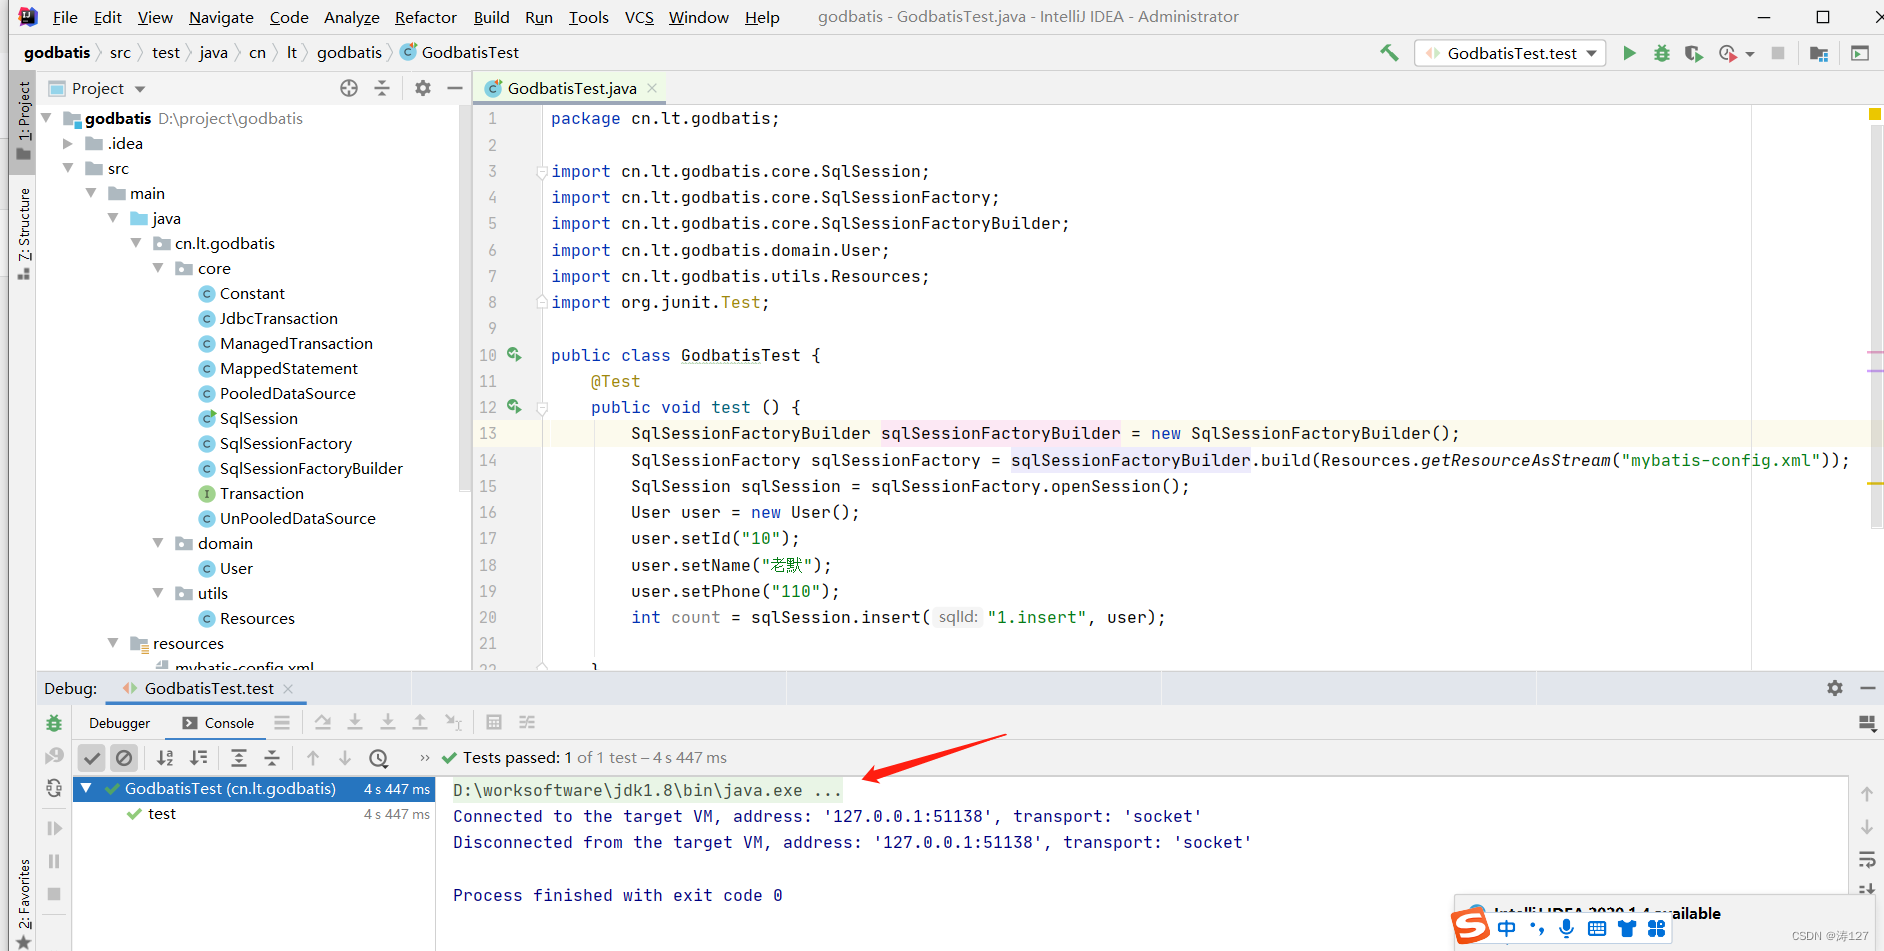Switch to Debugger tab
The height and width of the screenshot is (951, 1884).
[119, 723]
